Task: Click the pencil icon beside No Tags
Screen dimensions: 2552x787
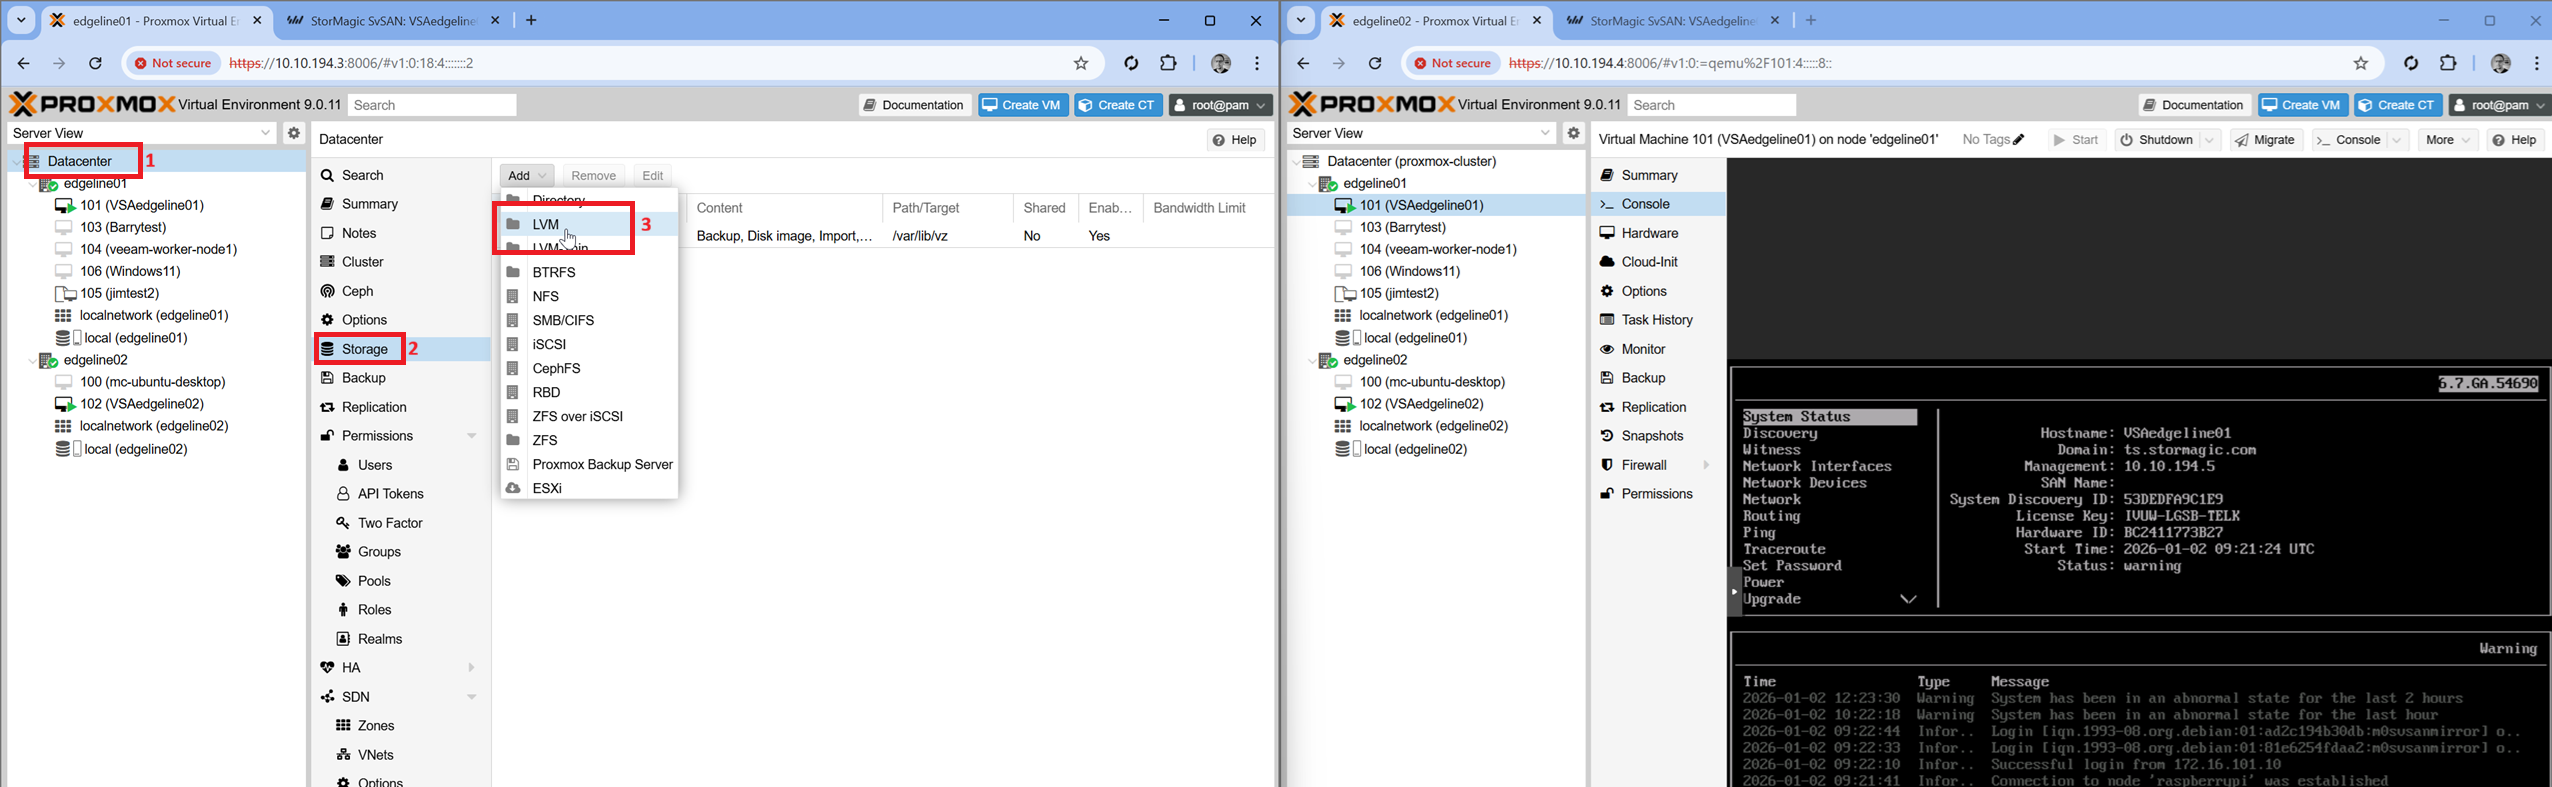Action: click(x=2019, y=140)
